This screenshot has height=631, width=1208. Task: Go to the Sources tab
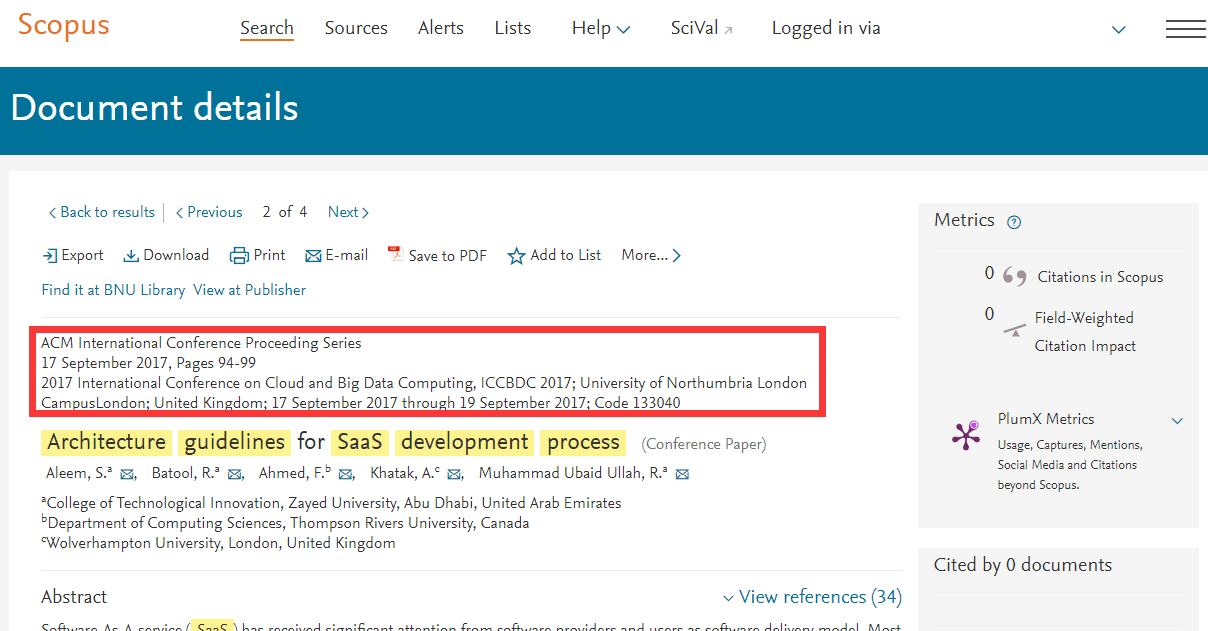tap(356, 28)
